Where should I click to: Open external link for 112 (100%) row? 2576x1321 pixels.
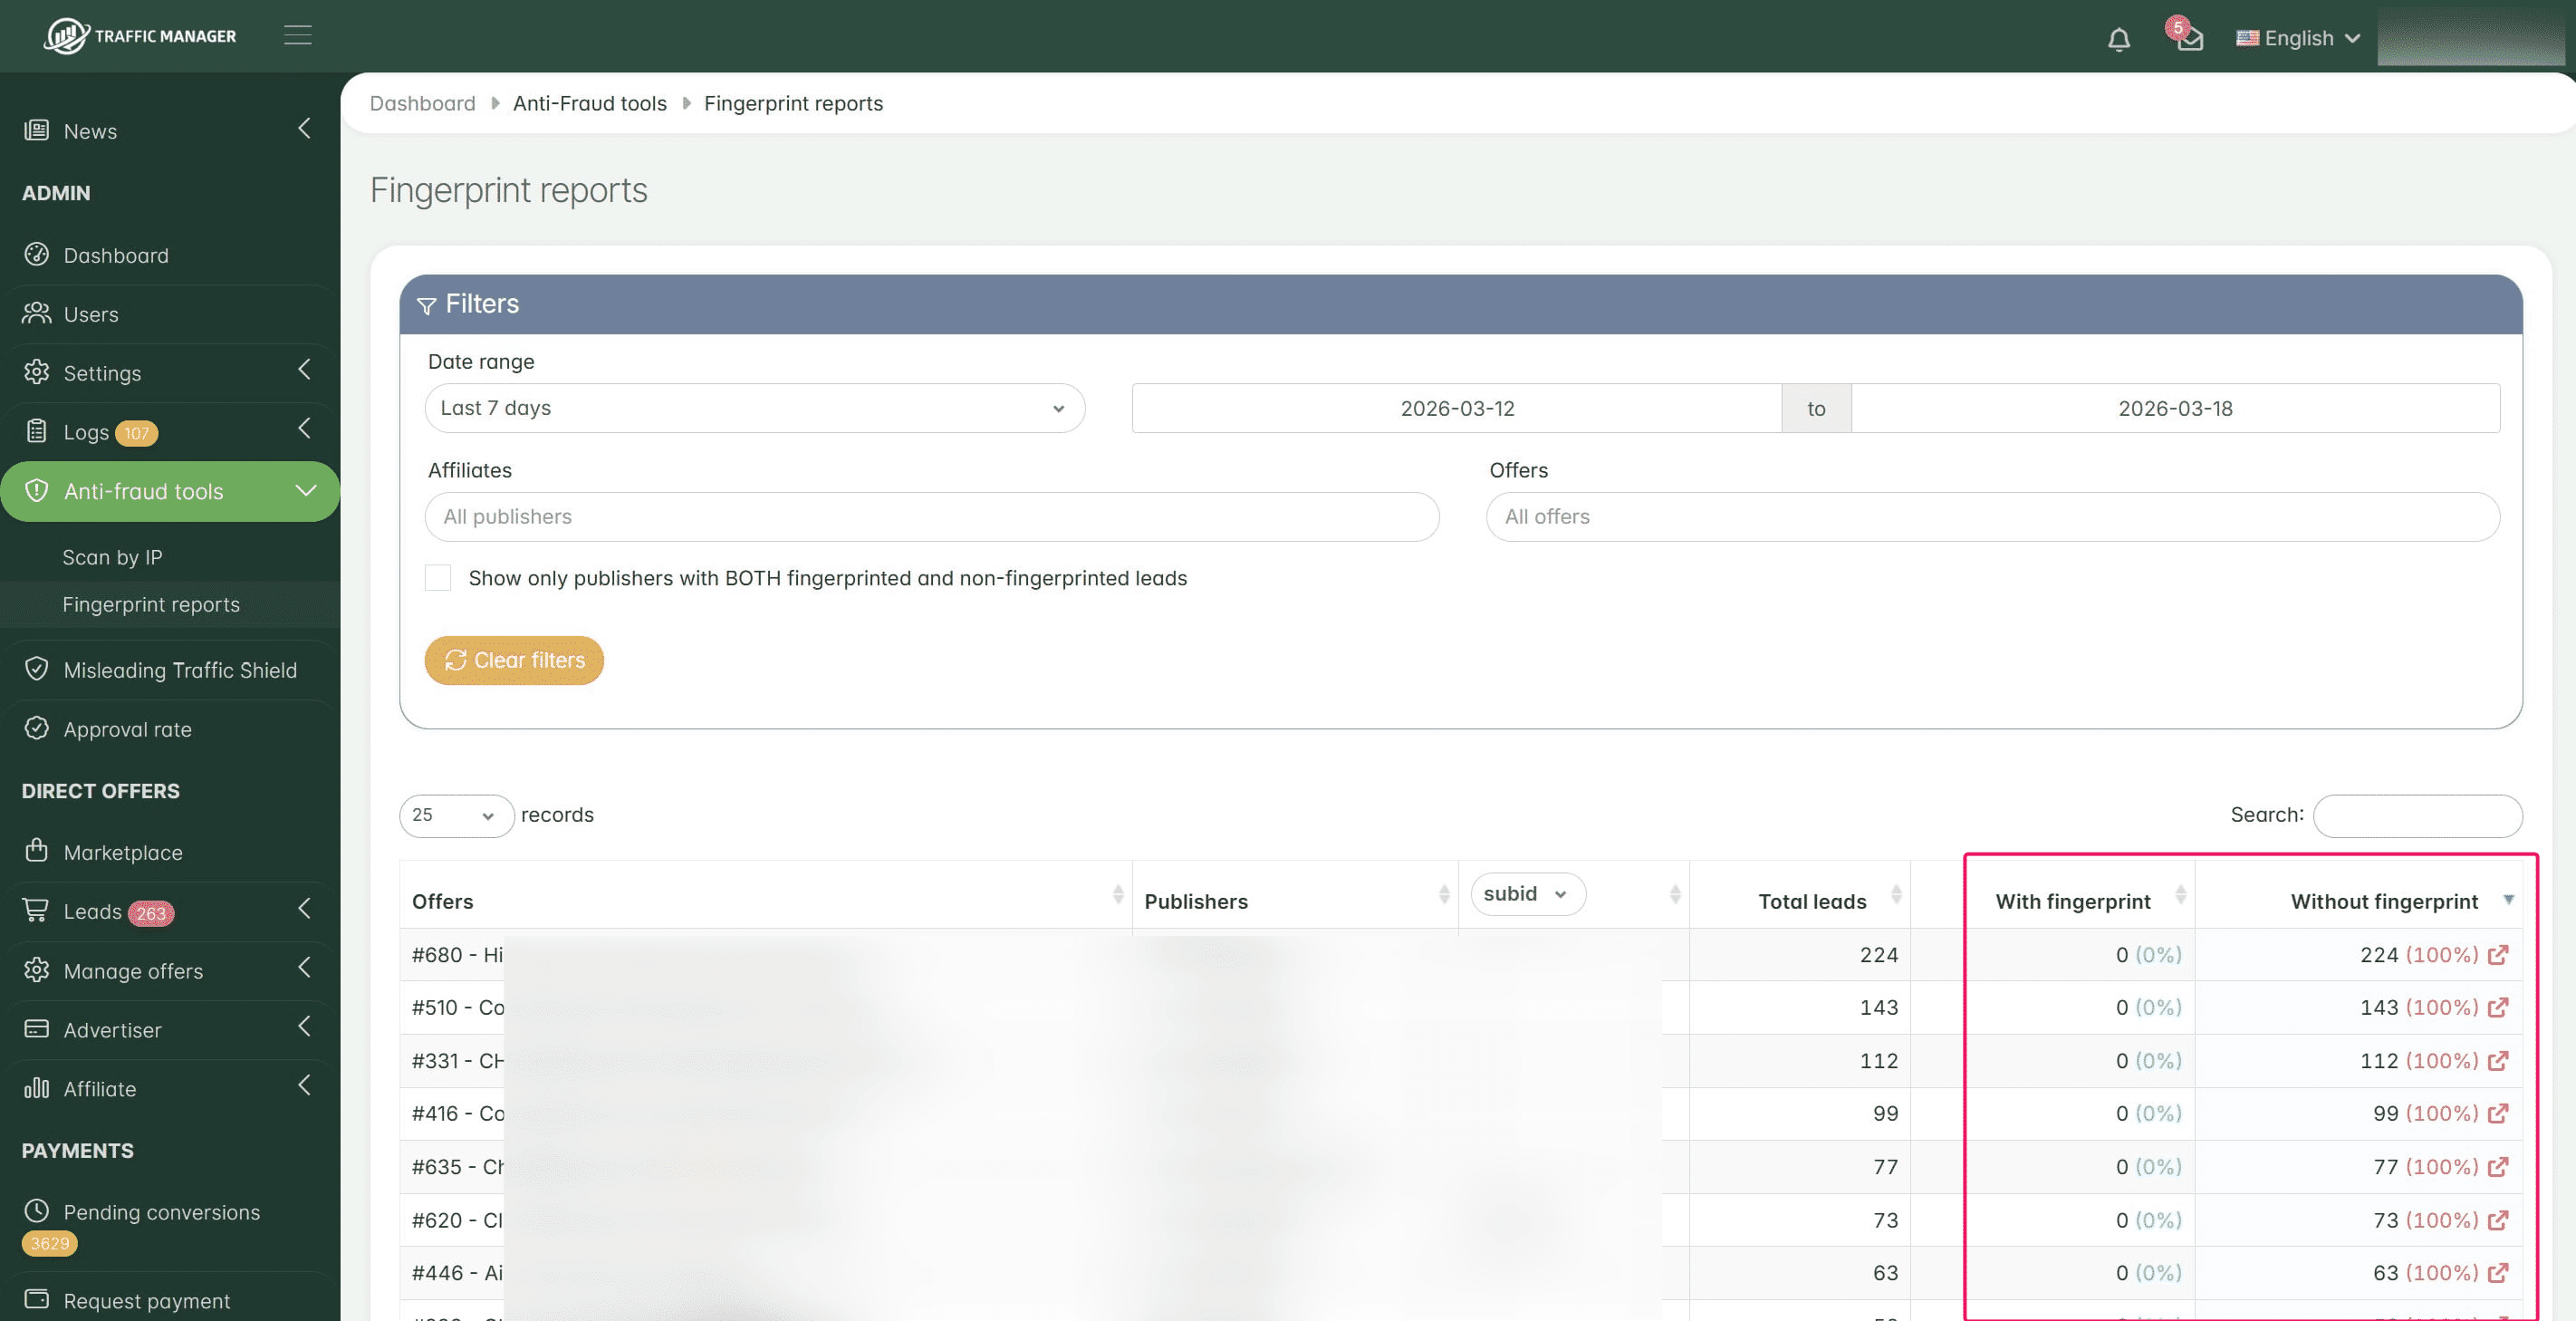tap(2497, 1060)
